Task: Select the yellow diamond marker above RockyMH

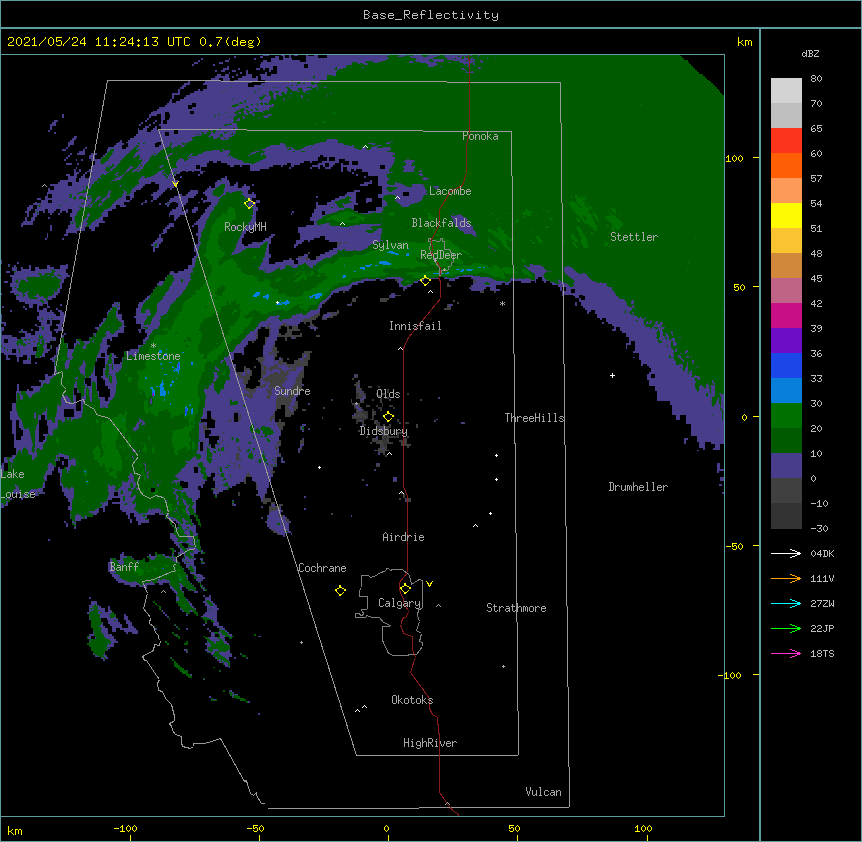Action: click(249, 204)
